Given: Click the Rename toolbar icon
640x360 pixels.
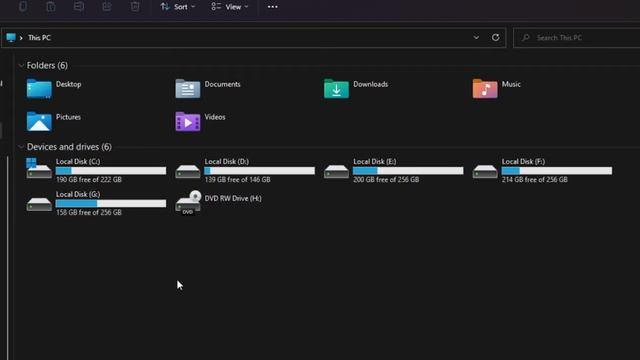Looking at the screenshot, I should coord(79,6).
